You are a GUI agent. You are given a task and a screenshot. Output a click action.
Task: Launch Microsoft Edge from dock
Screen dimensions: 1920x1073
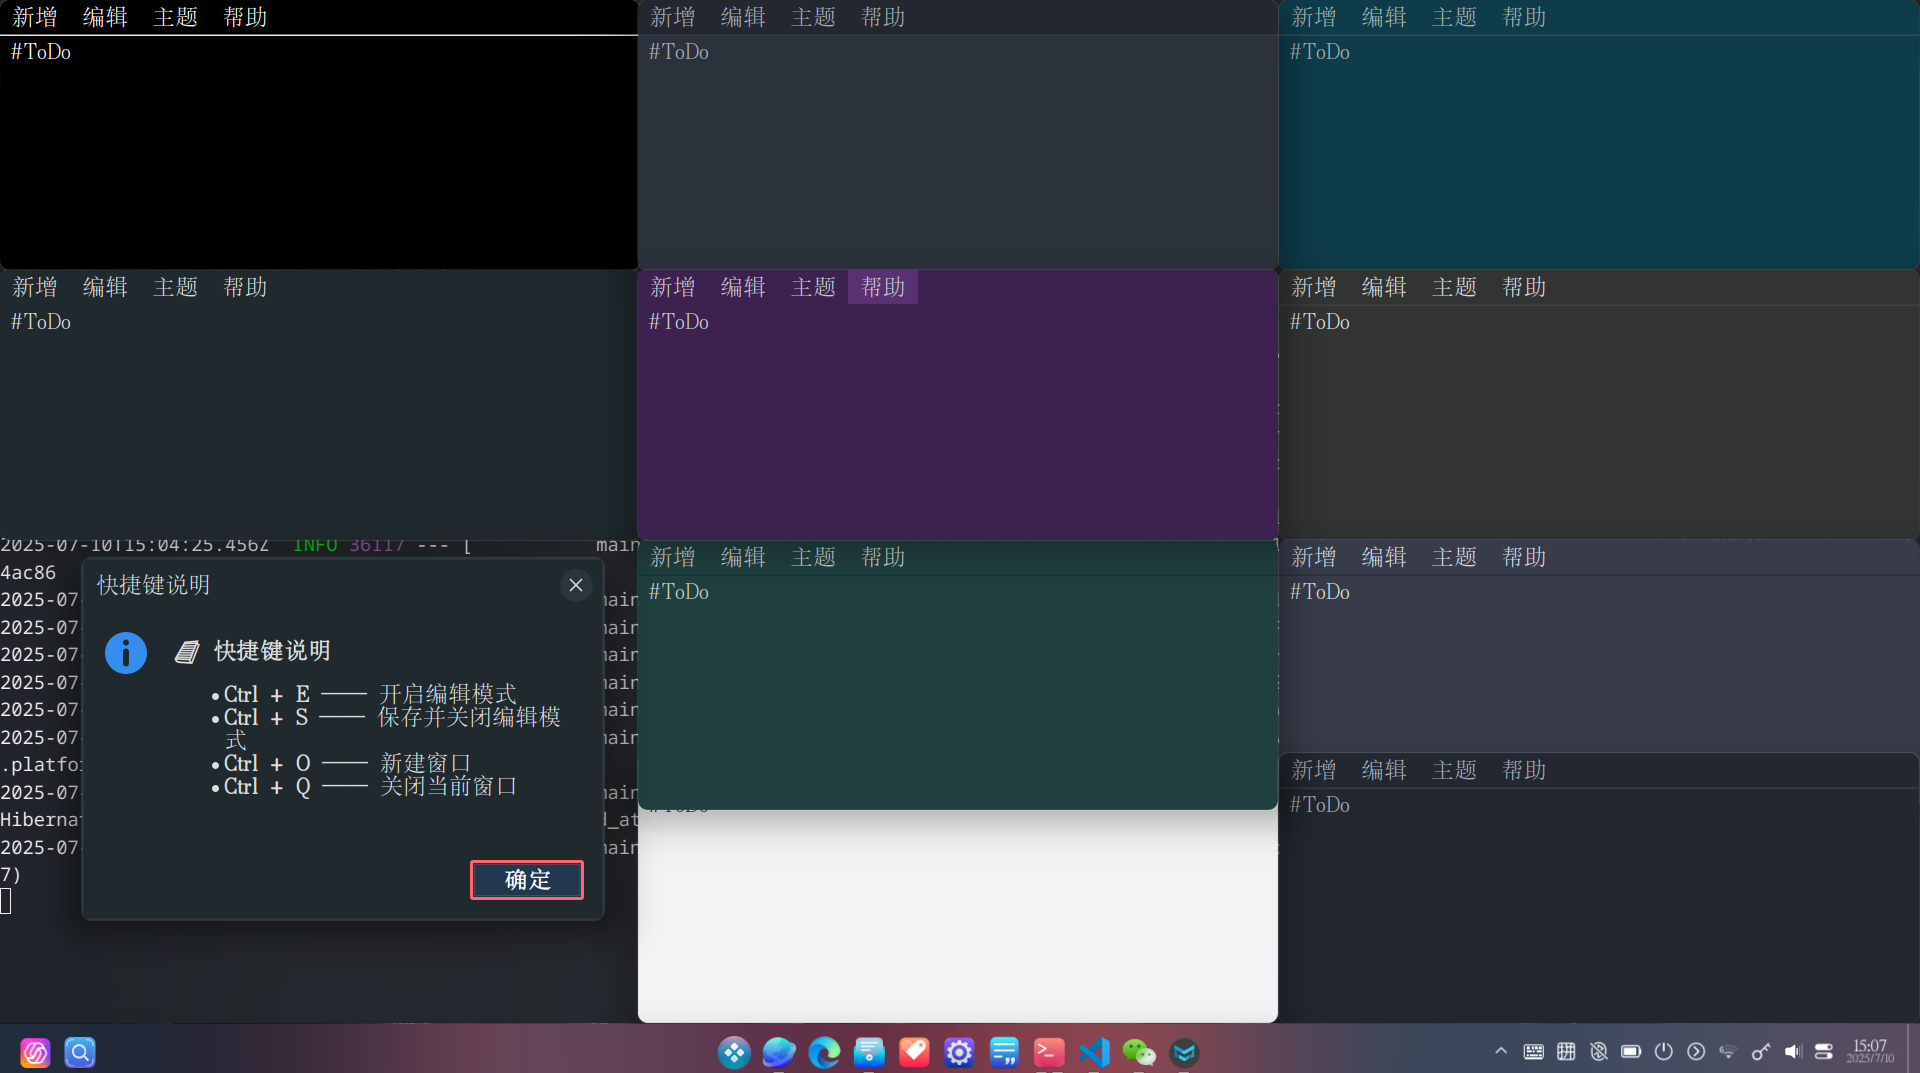coord(824,1052)
